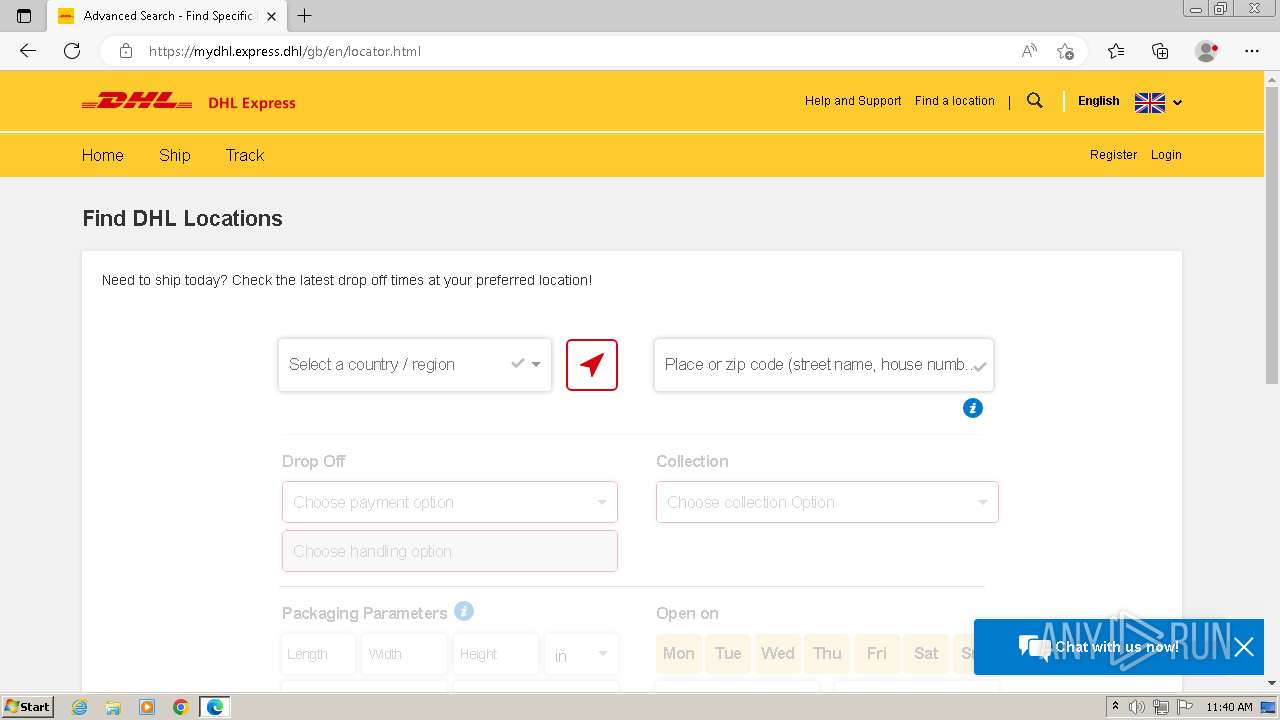This screenshot has width=1280, height=720.
Task: View site information lock icon
Action: point(125,51)
